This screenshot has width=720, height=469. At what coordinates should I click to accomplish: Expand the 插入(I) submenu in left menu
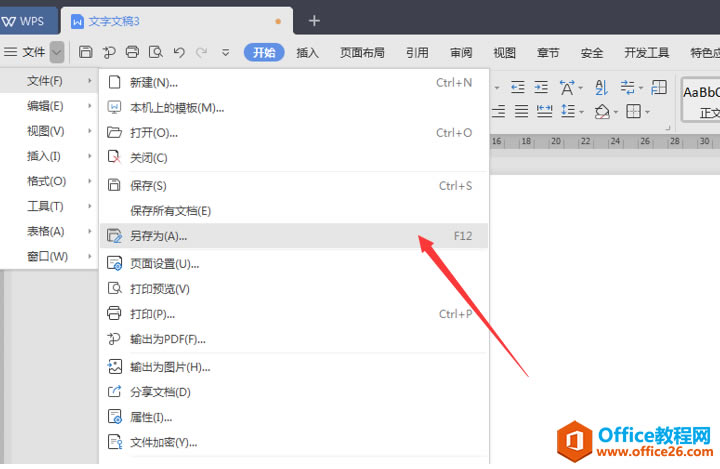coord(49,156)
